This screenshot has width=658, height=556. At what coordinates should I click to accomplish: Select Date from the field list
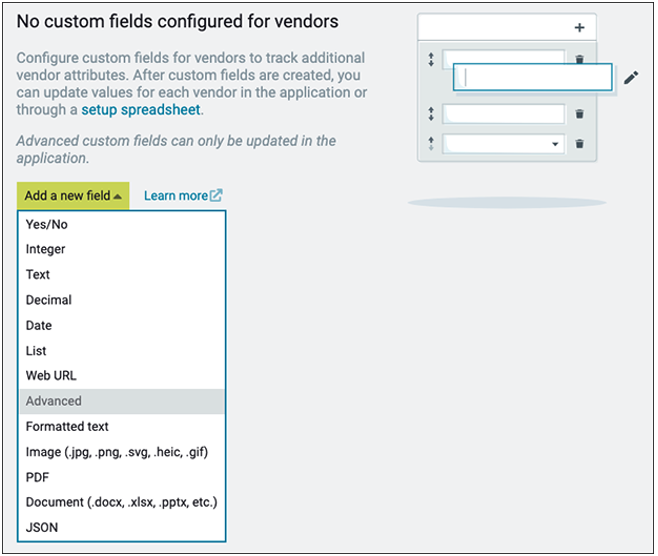tap(39, 325)
